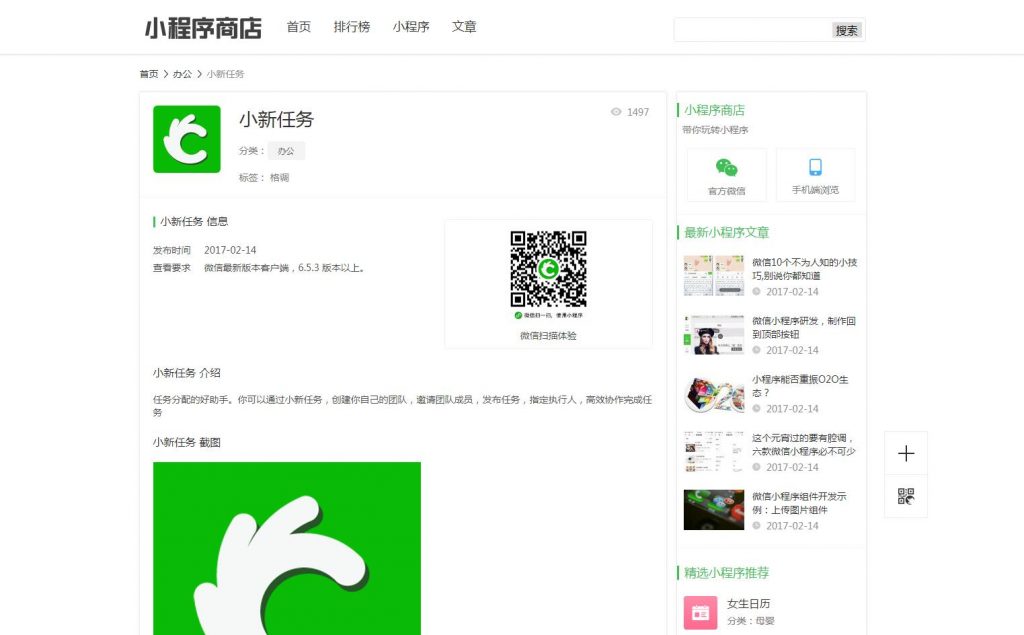Open article 微信小程序组件开发示例
This screenshot has height=635, width=1024.
tap(799, 503)
